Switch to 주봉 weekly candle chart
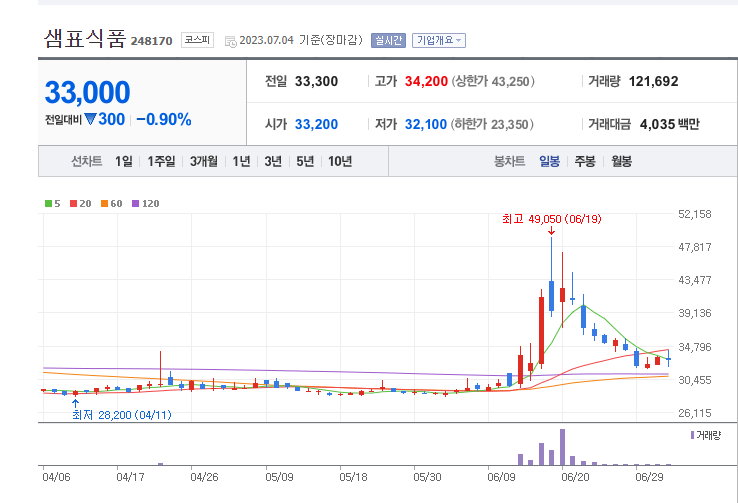The image size is (738, 503). click(585, 161)
